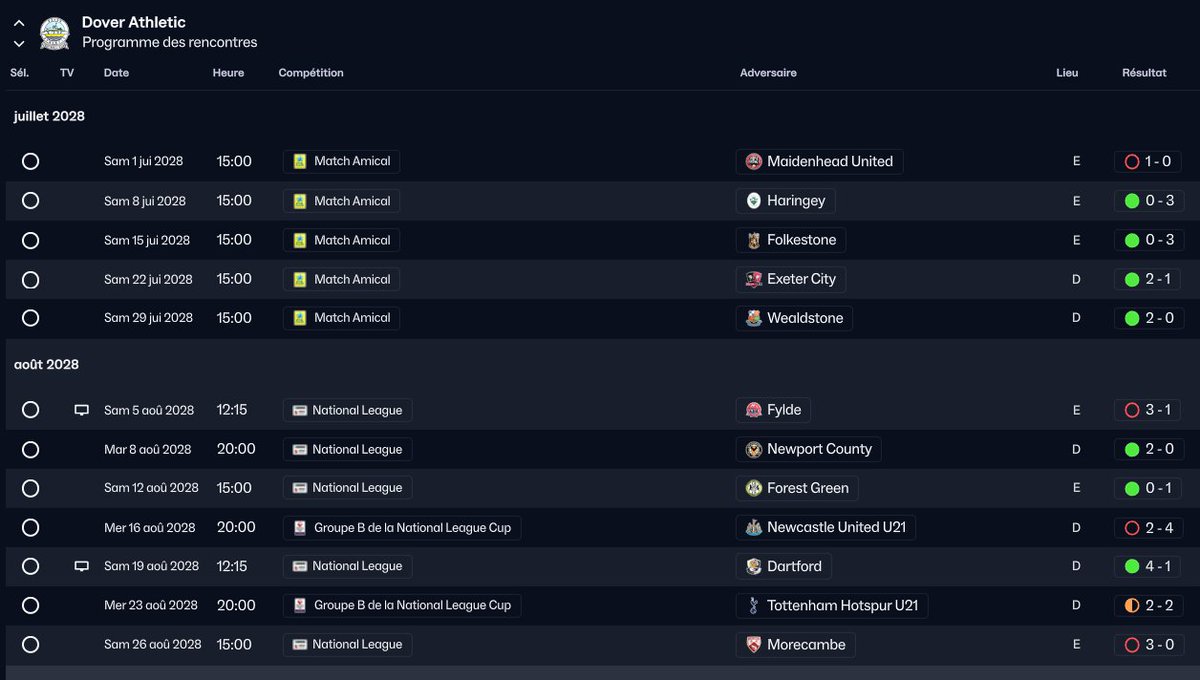This screenshot has height=680, width=1200.
Task: Sort by the Lieu column header
Action: tap(1067, 73)
